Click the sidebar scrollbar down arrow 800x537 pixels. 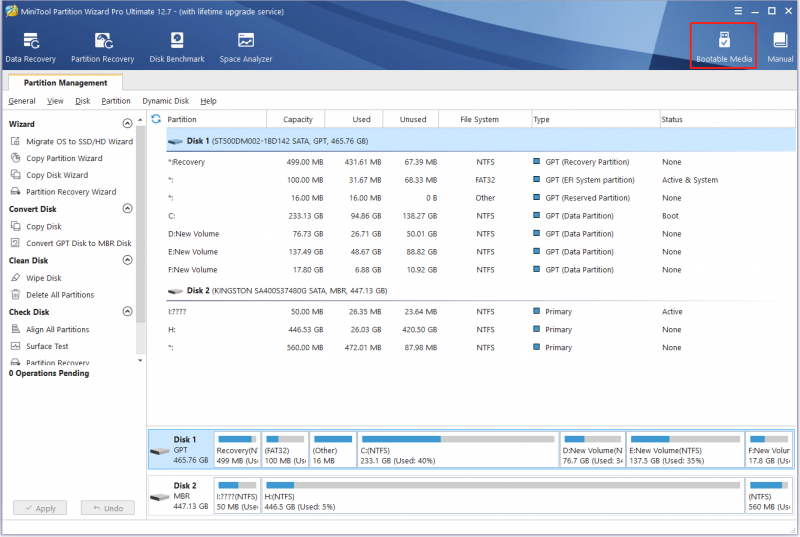[140, 361]
